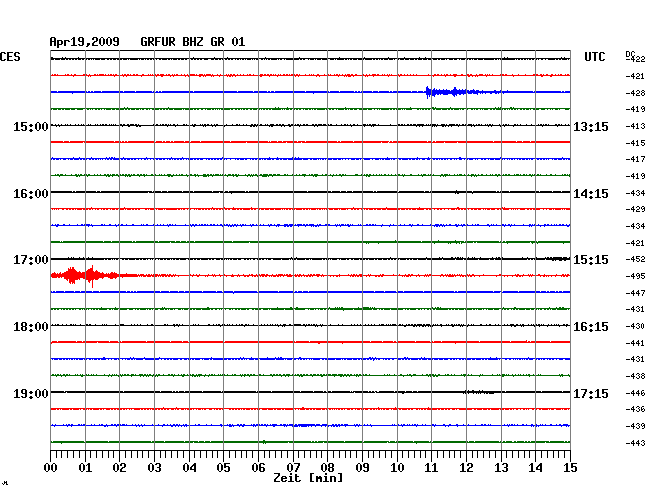Image resolution: width=650 pixels, height=494 pixels.
Task: Click the UTC column header
Action: (x=595, y=57)
